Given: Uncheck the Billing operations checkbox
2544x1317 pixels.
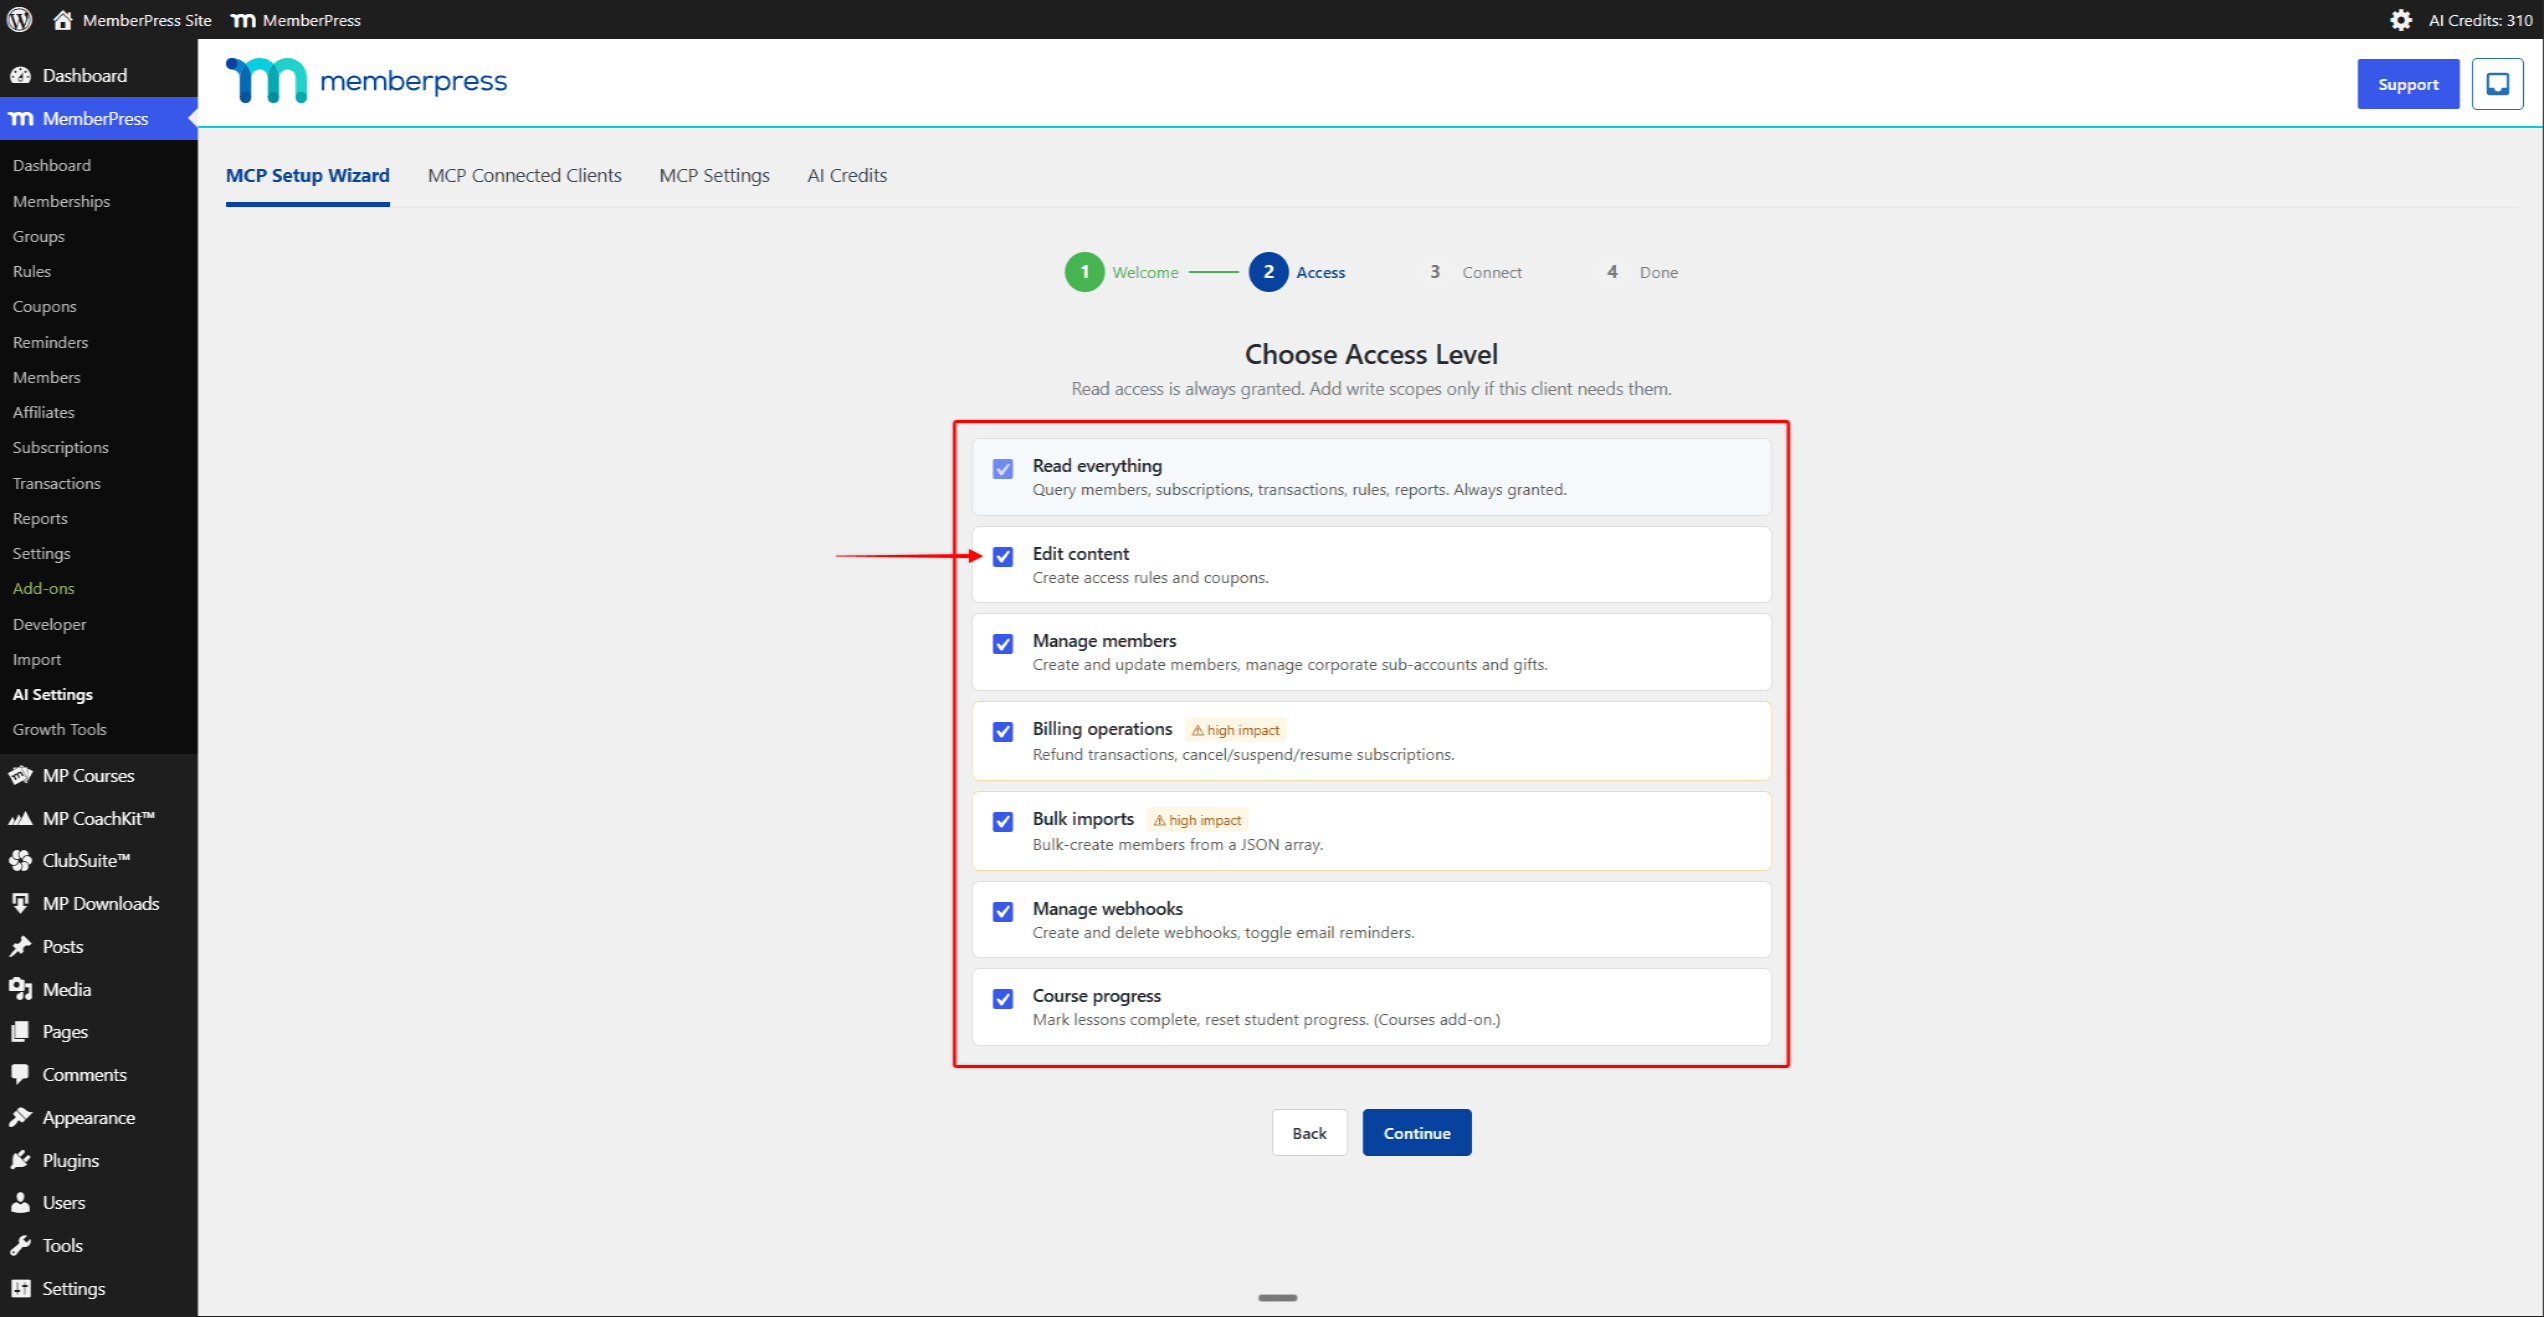Looking at the screenshot, I should click(1002, 731).
